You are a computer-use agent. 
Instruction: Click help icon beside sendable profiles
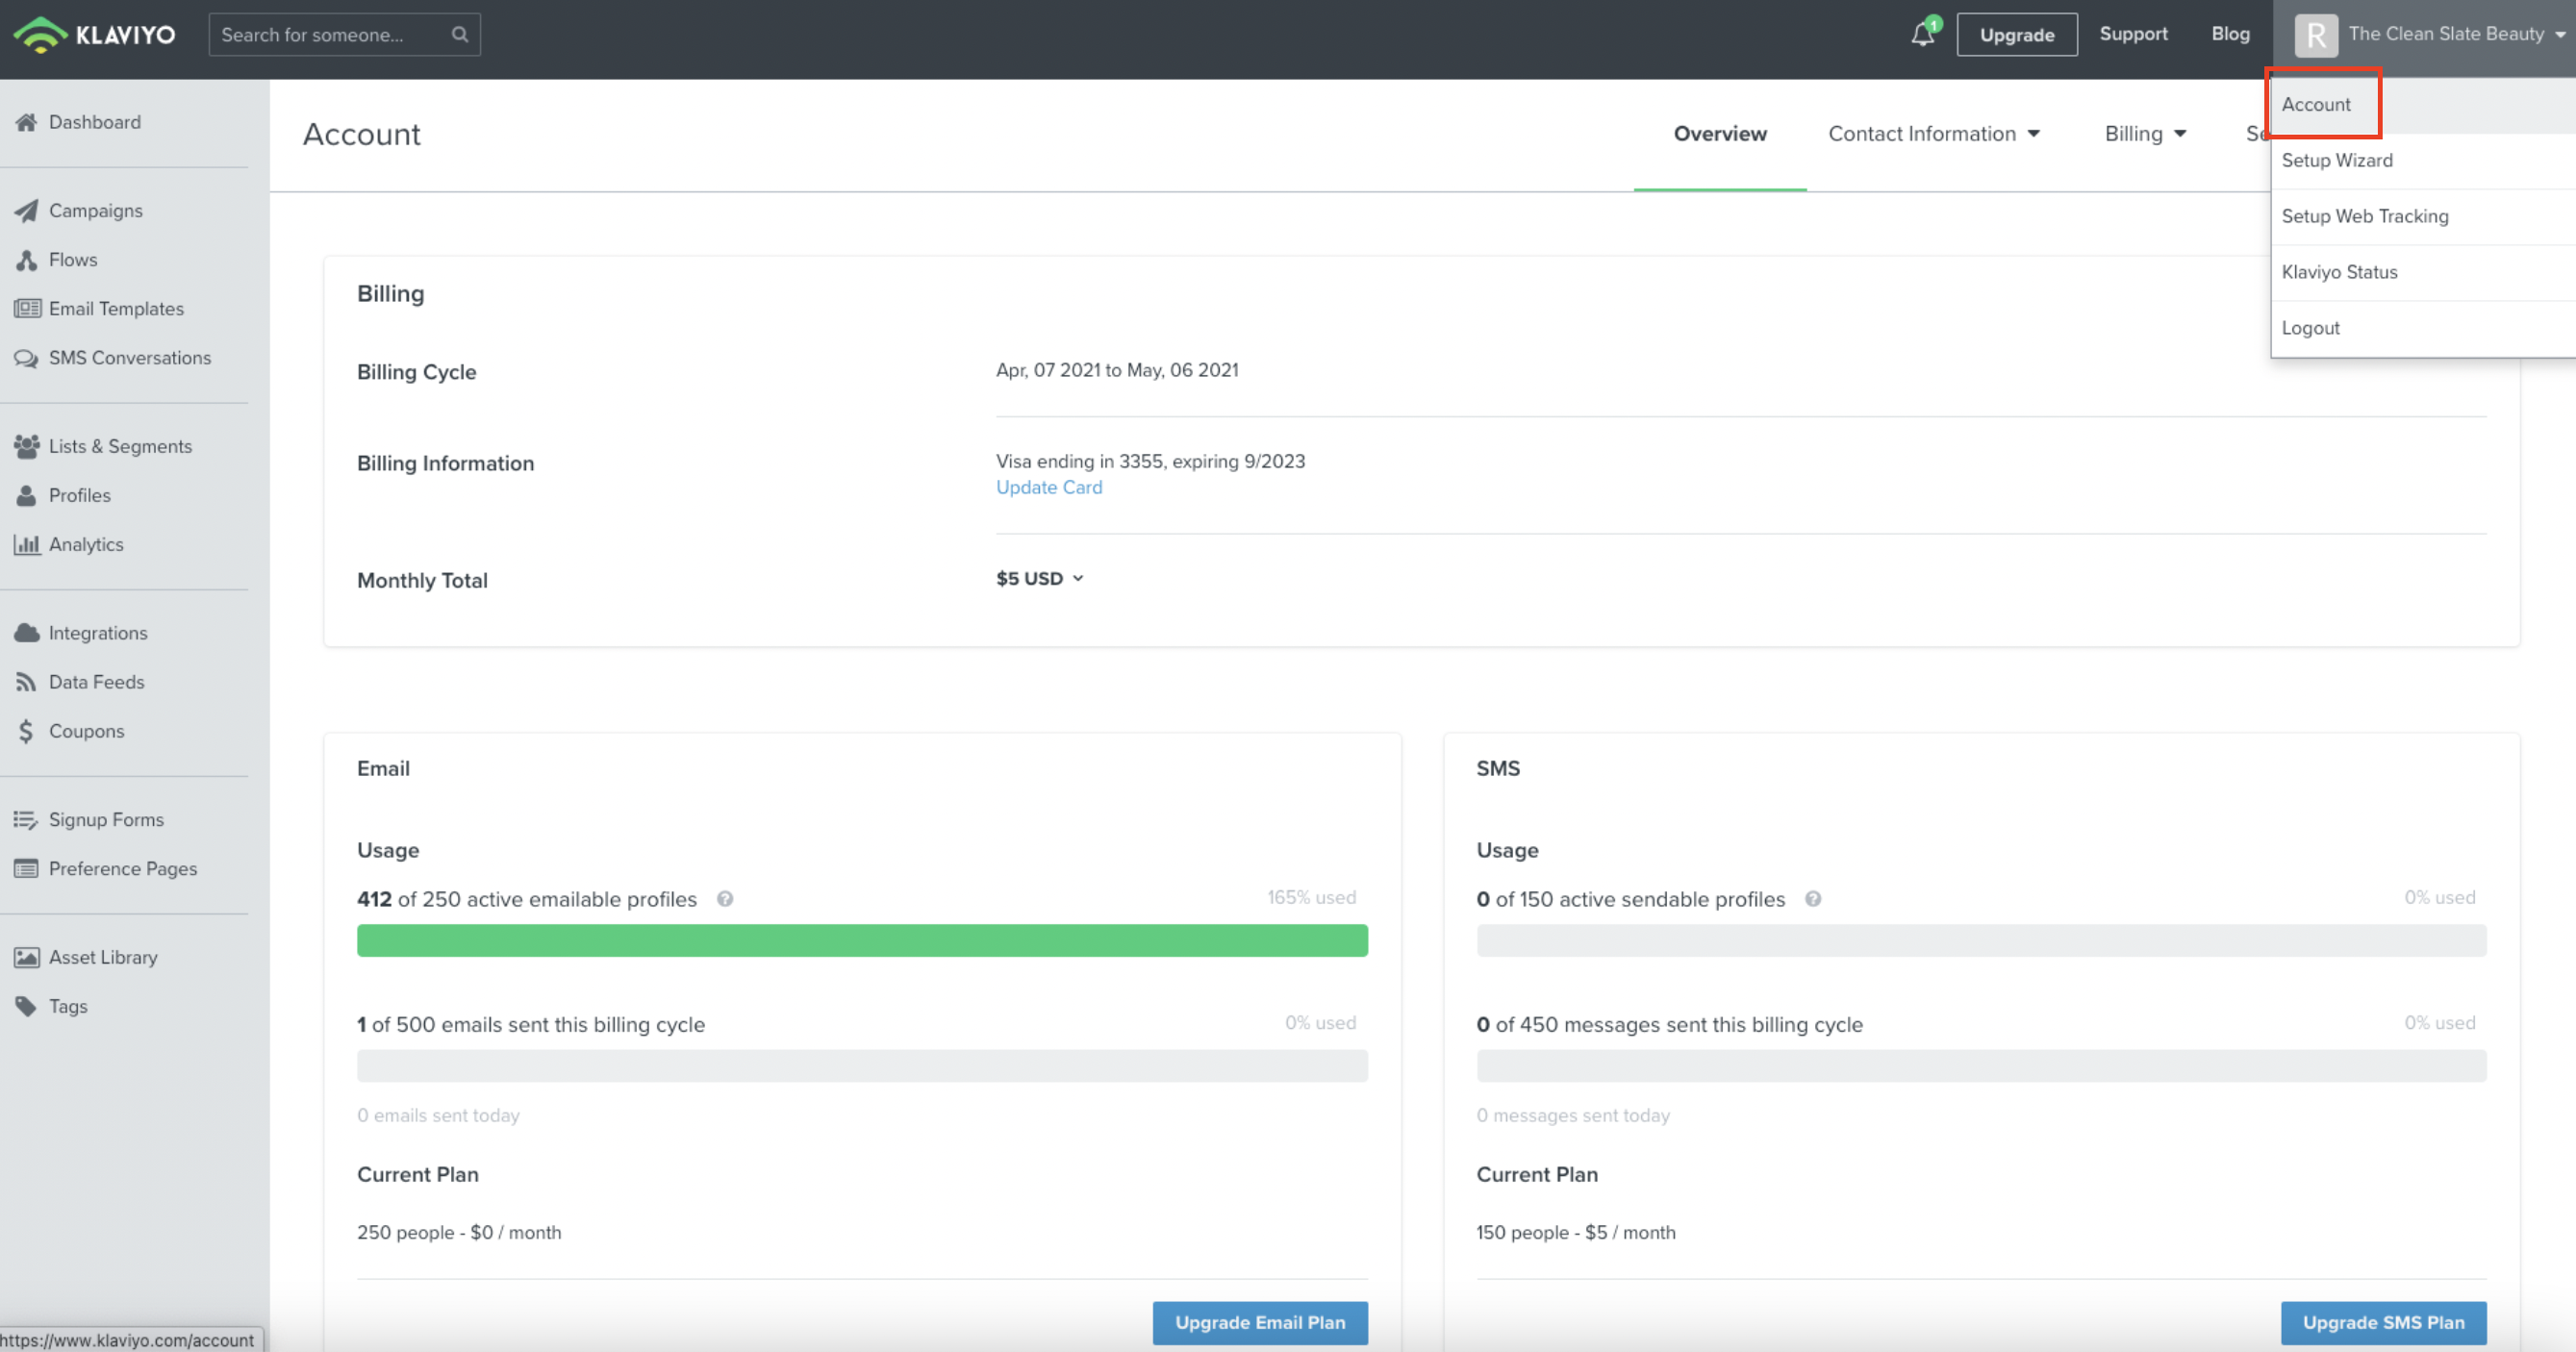[x=1813, y=899]
